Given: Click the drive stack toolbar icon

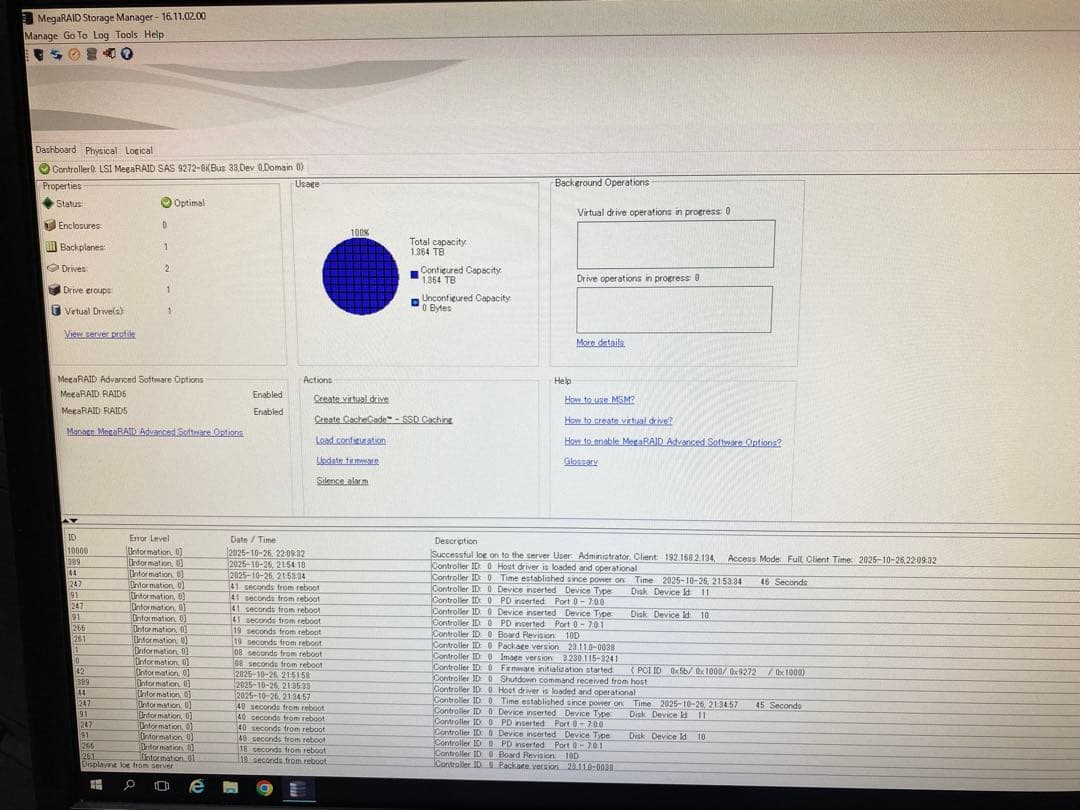Looking at the screenshot, I should [91, 54].
